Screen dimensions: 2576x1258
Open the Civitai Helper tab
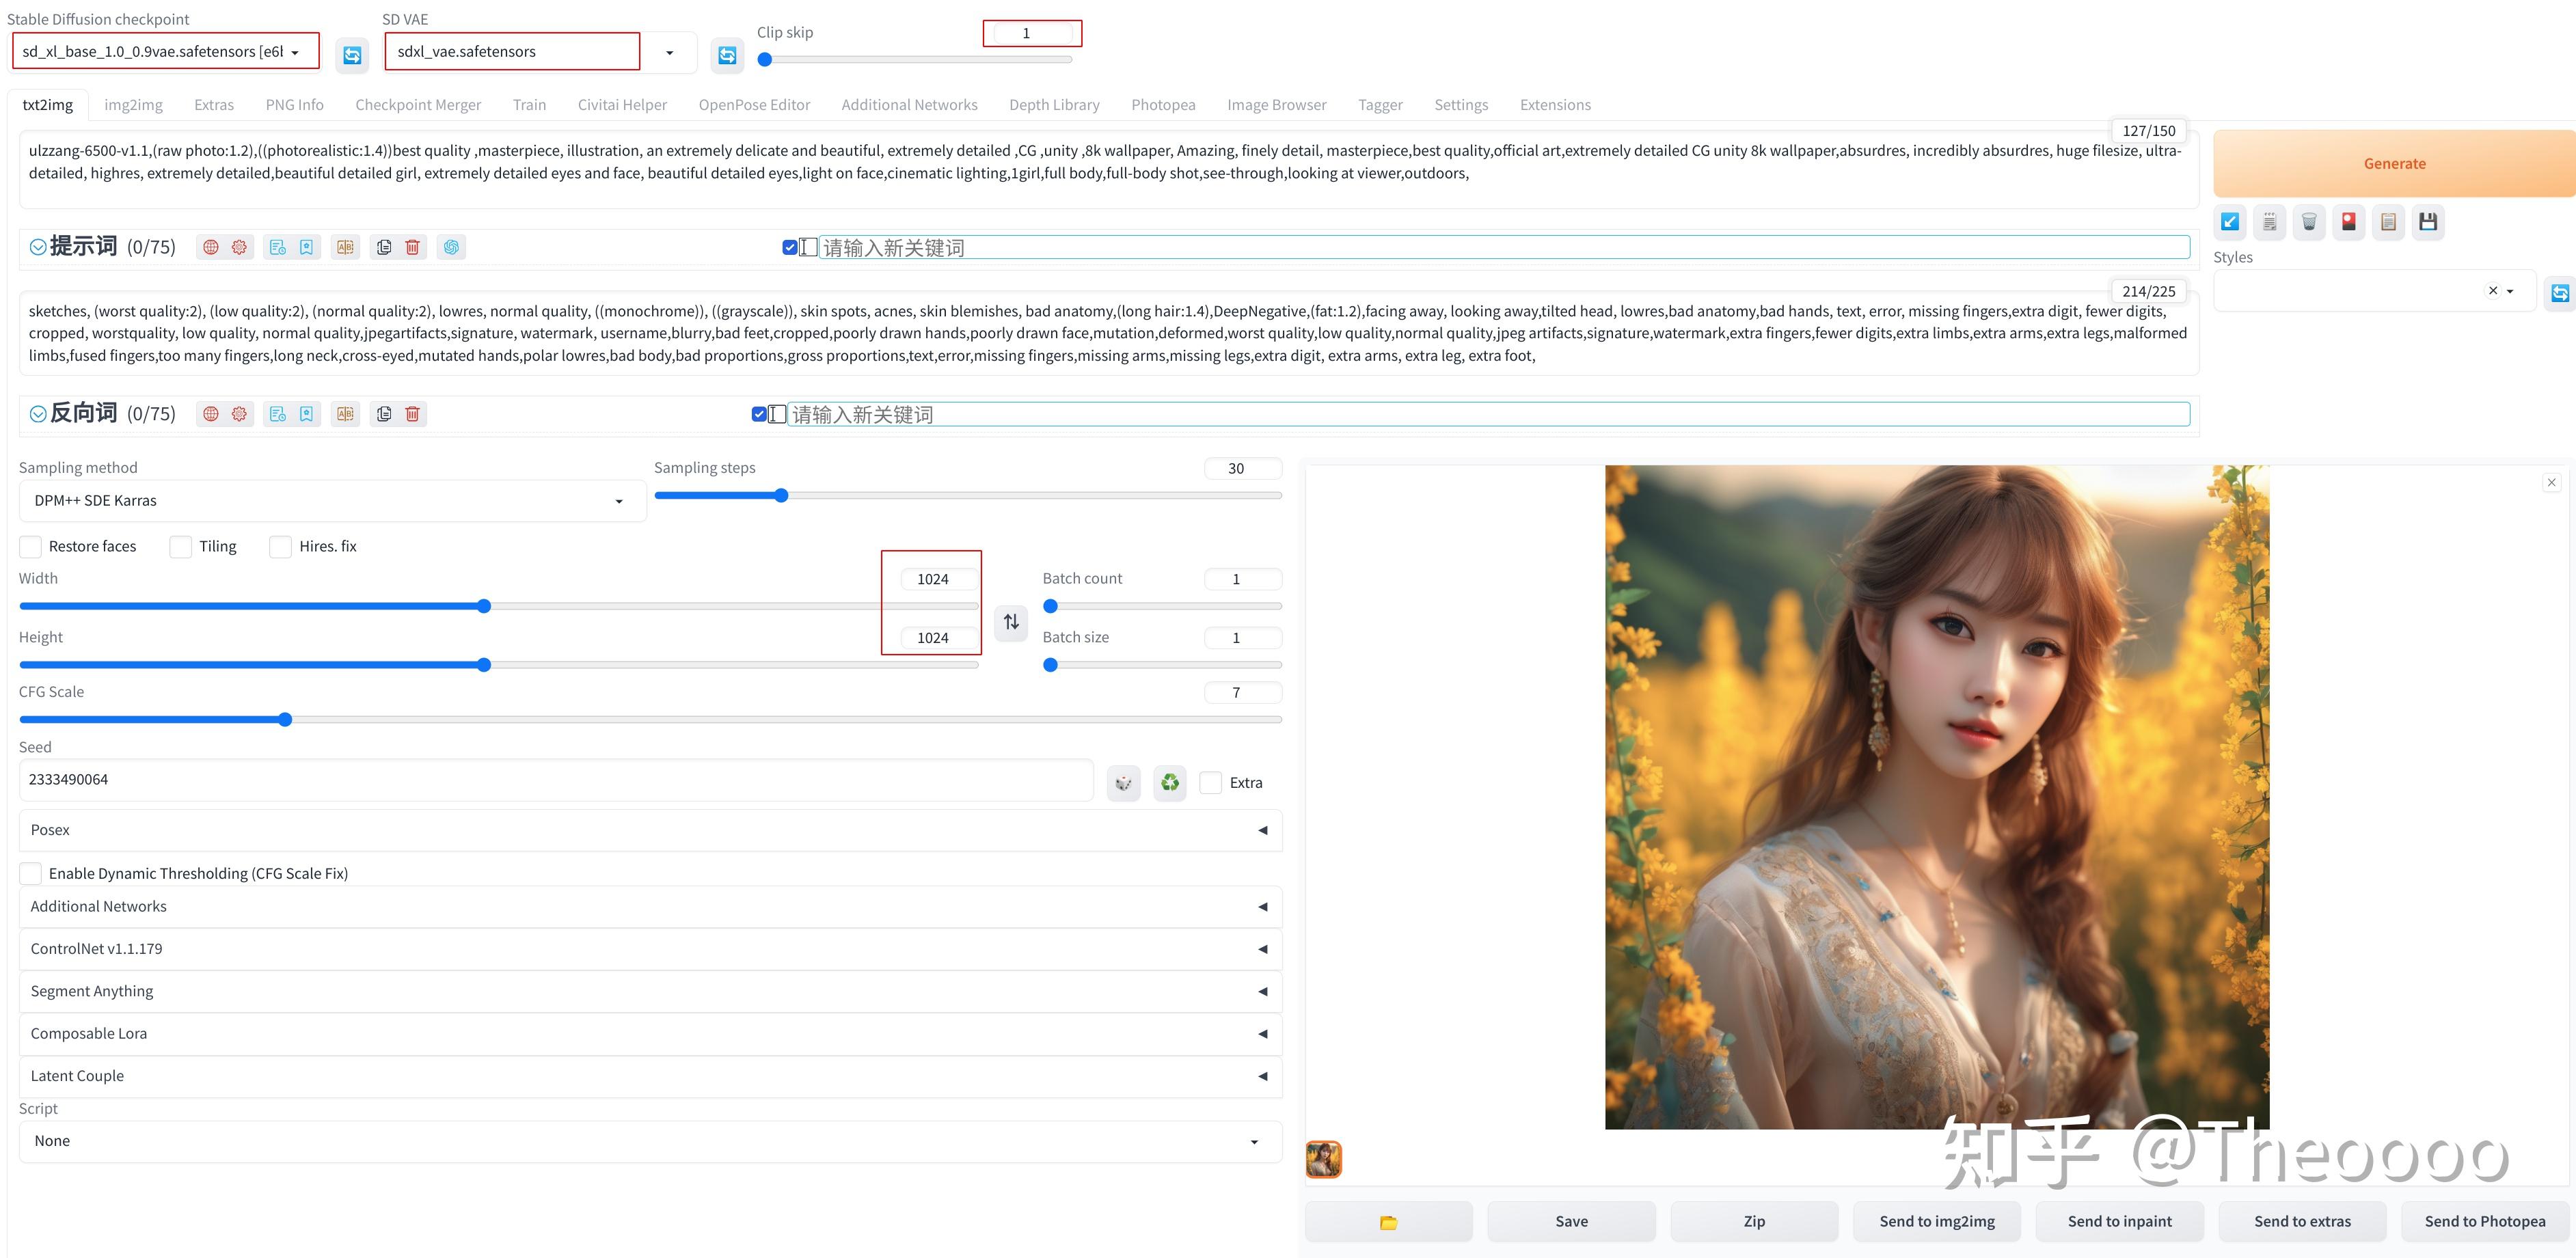[x=621, y=105]
